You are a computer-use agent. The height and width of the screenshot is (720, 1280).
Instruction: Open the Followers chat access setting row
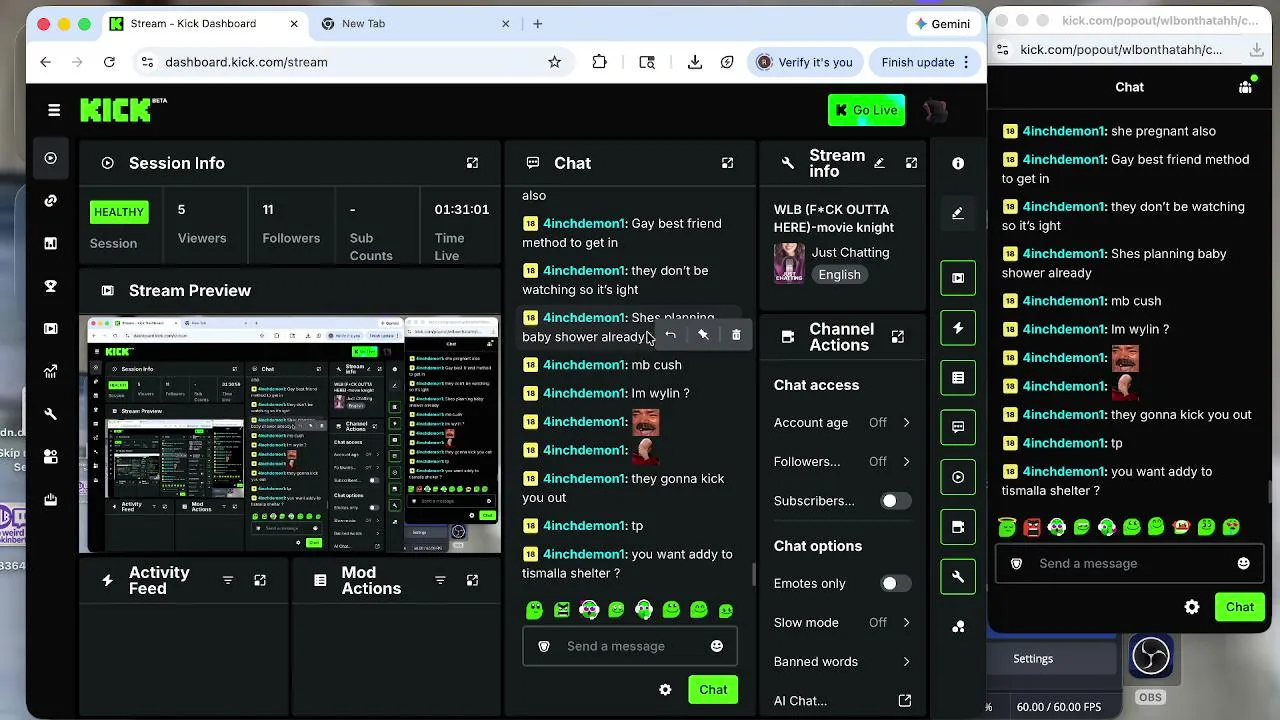(x=842, y=462)
